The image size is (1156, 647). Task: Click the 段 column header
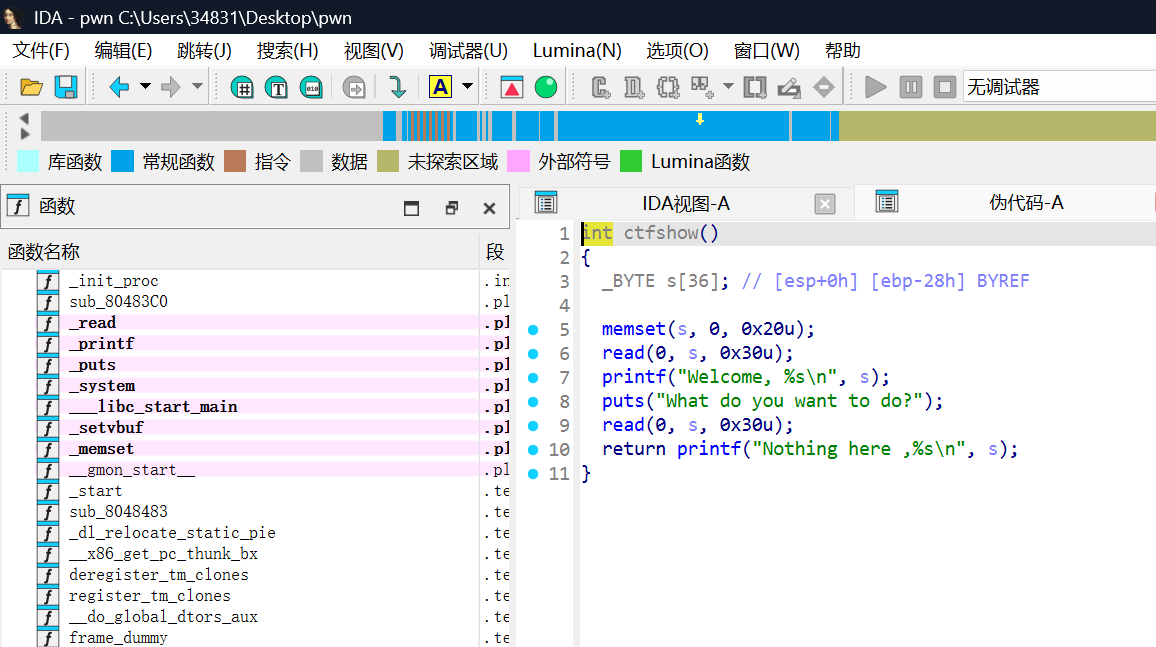[495, 251]
